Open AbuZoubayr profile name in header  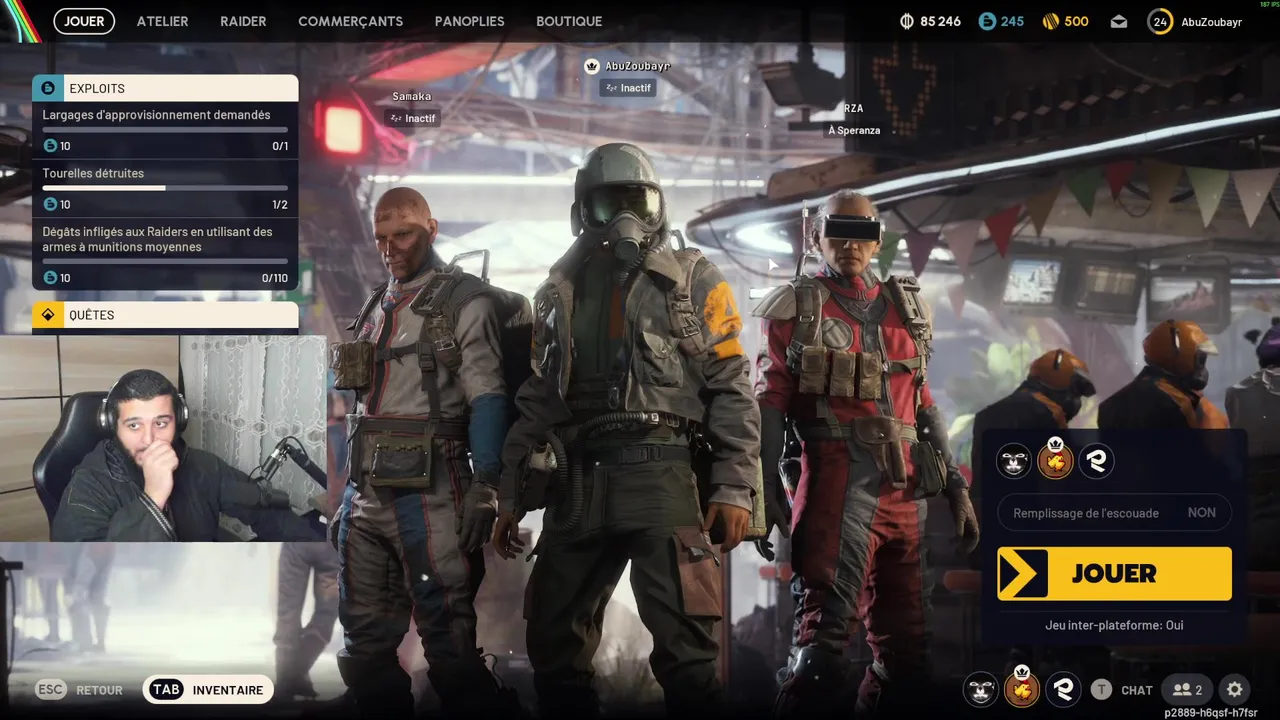coord(1211,22)
